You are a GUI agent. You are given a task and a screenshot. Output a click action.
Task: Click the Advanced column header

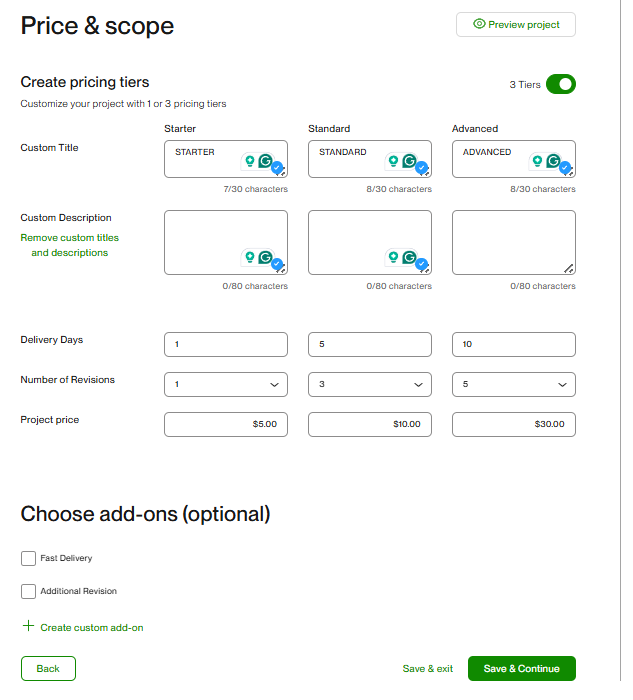(475, 129)
